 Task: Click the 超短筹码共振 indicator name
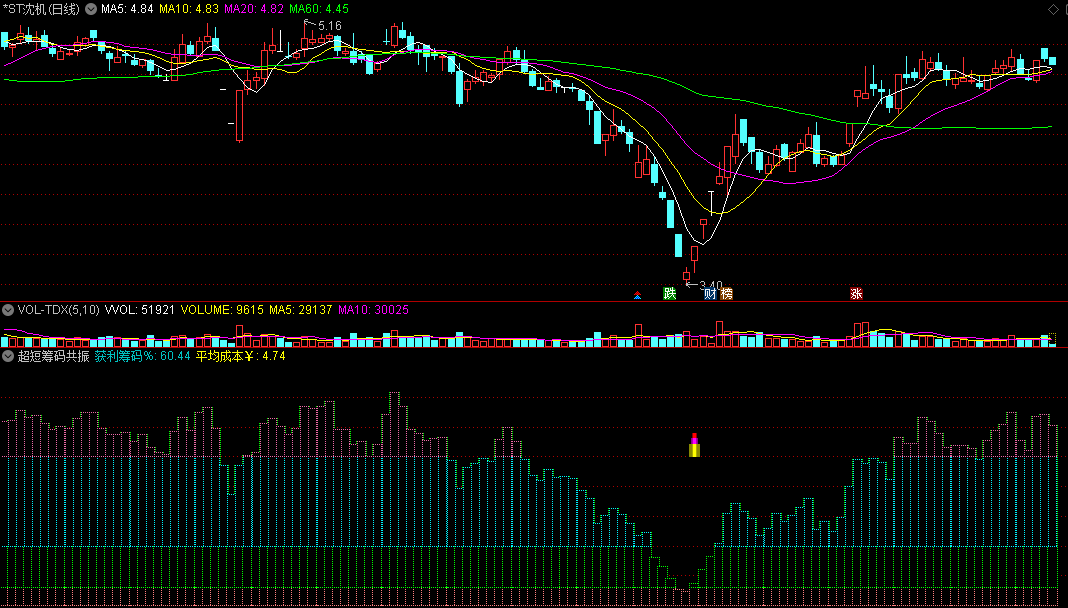click(53, 356)
